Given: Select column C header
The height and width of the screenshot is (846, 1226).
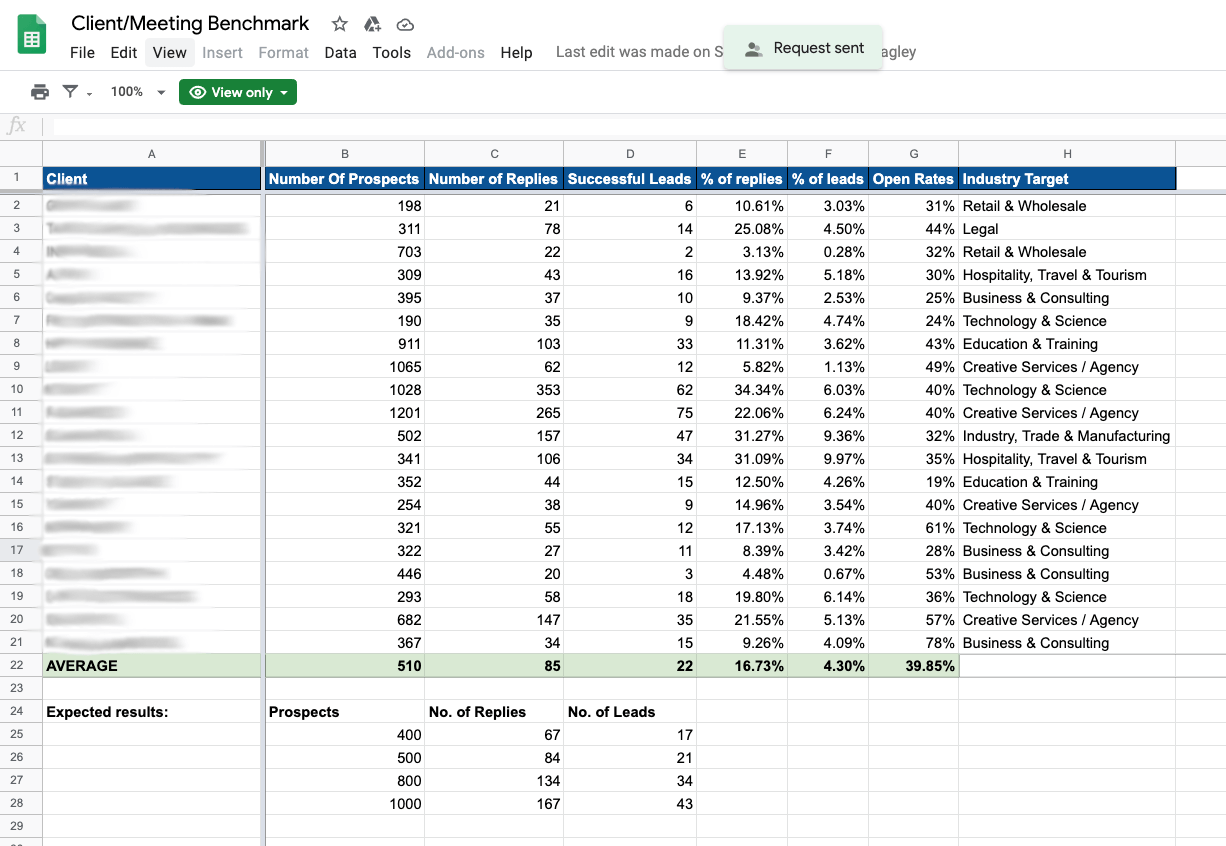Looking at the screenshot, I should coord(494,154).
